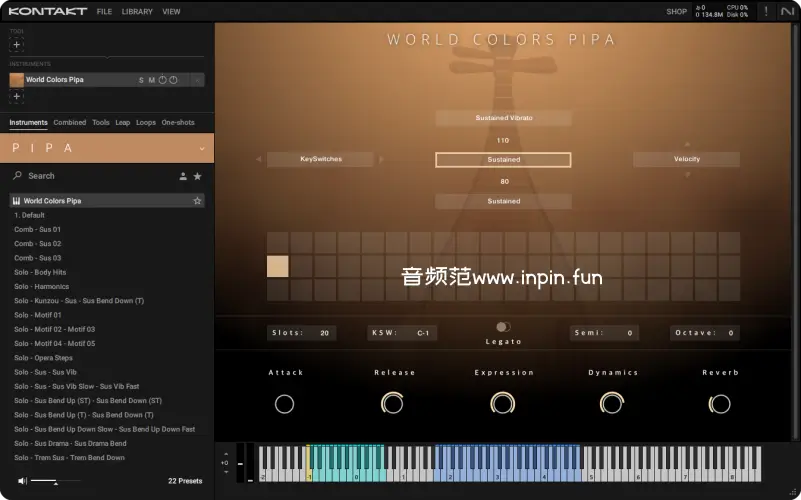Expand the PIPA library banner dropdown

[x=202, y=149]
